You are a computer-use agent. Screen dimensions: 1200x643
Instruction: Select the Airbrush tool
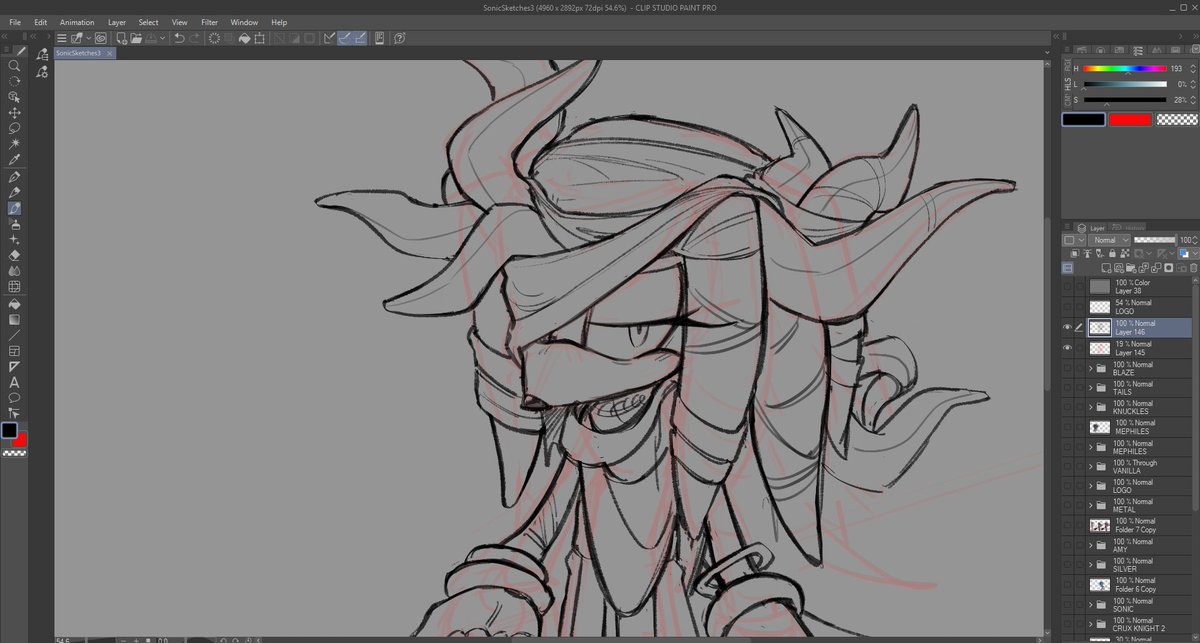click(14, 224)
